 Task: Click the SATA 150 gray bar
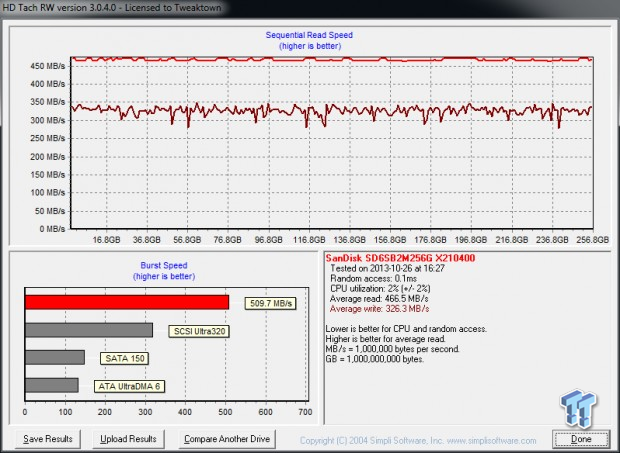(x=55, y=357)
